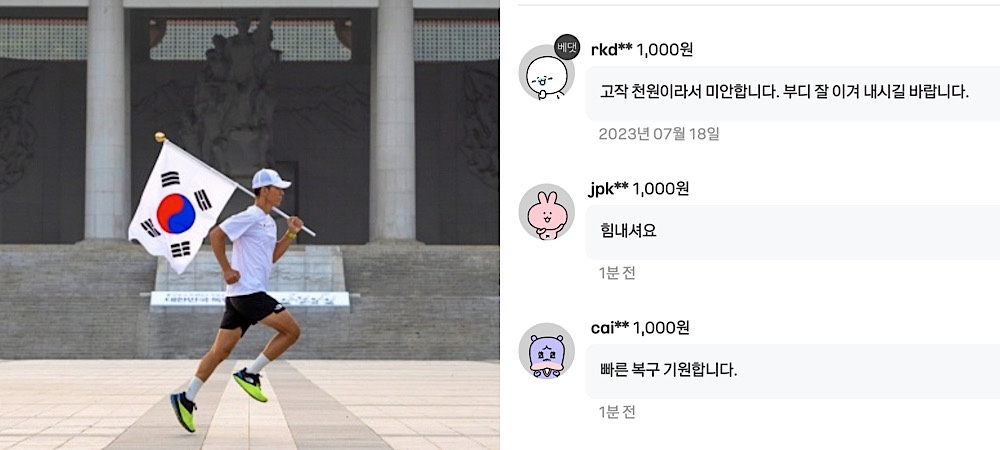Click the 1,000원 amount beside rkd**
Viewport: 1000px width, 450px height.
(x=665, y=50)
